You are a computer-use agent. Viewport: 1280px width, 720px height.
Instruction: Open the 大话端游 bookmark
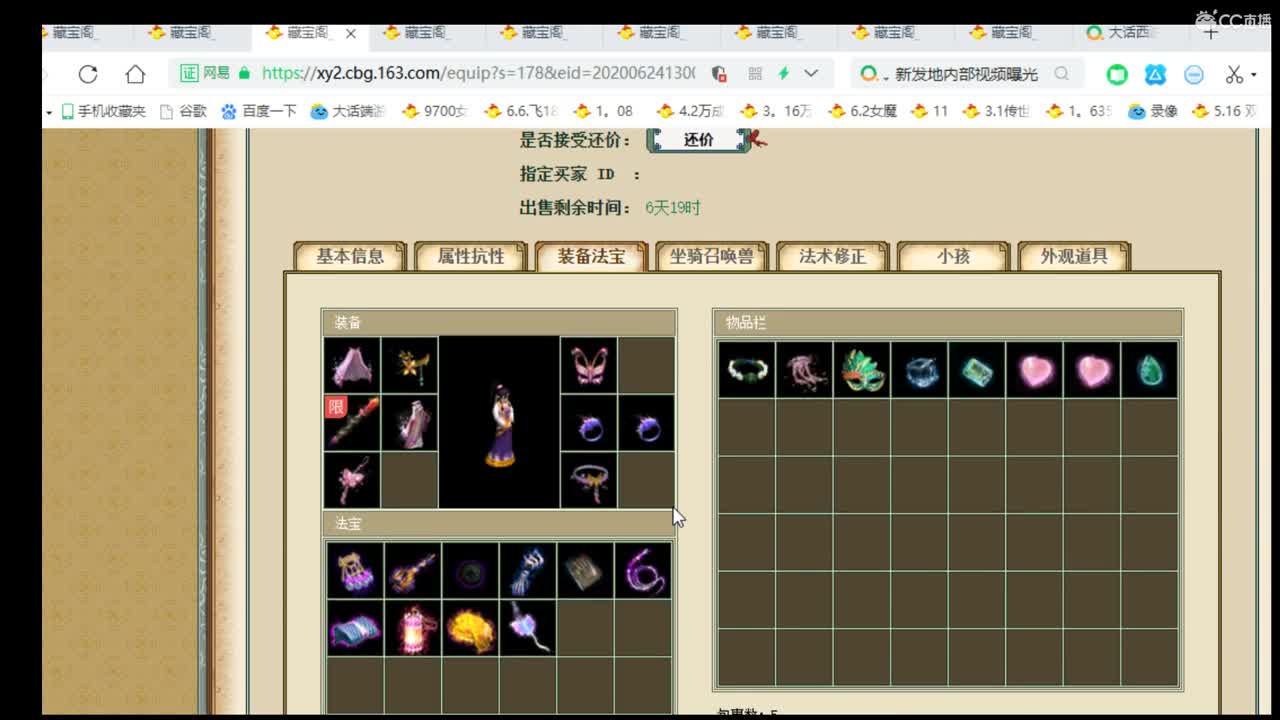(348, 111)
